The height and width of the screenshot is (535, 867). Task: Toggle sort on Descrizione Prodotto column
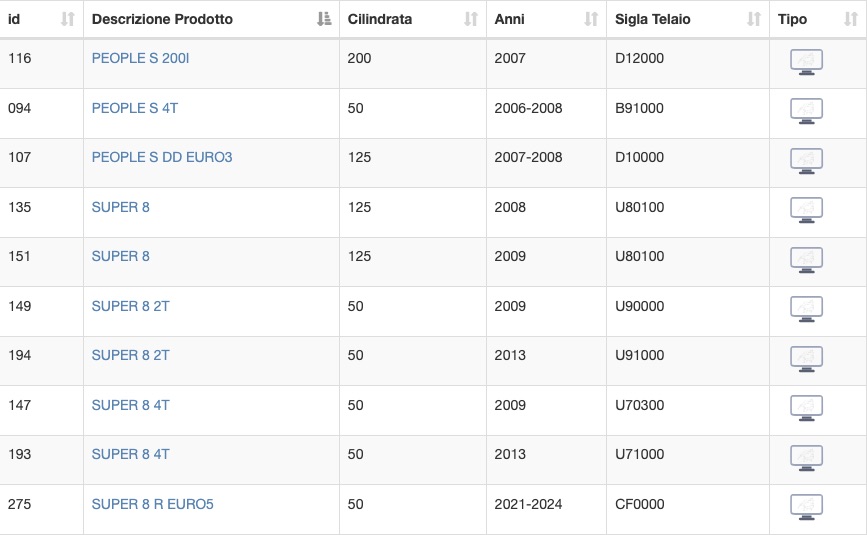pyautogui.click(x=324, y=19)
